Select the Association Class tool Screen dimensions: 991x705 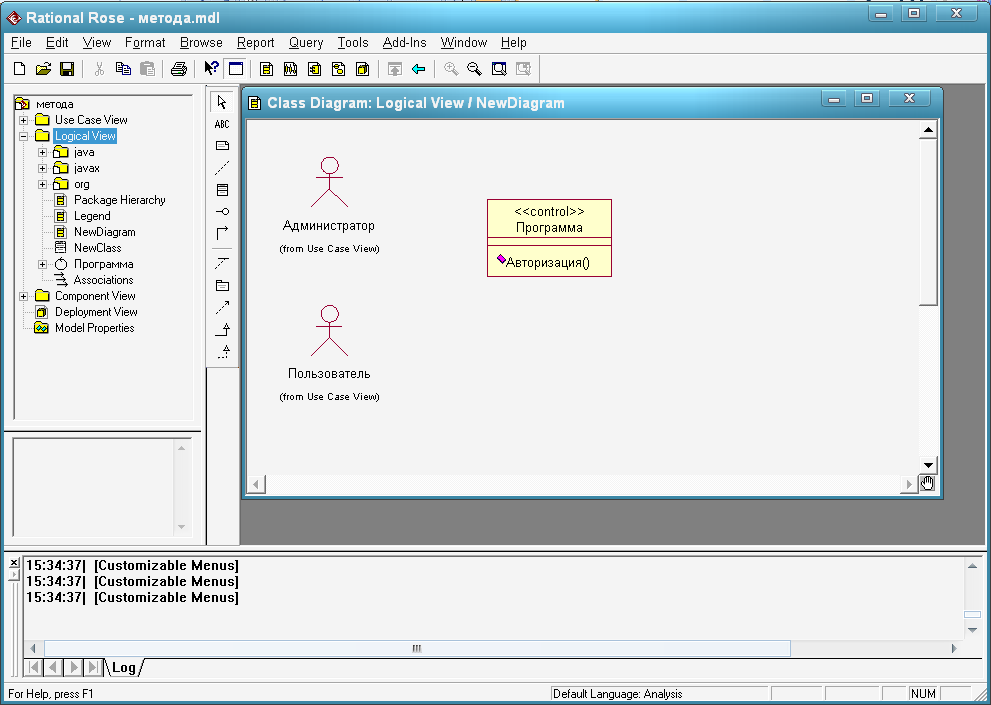coord(222,263)
